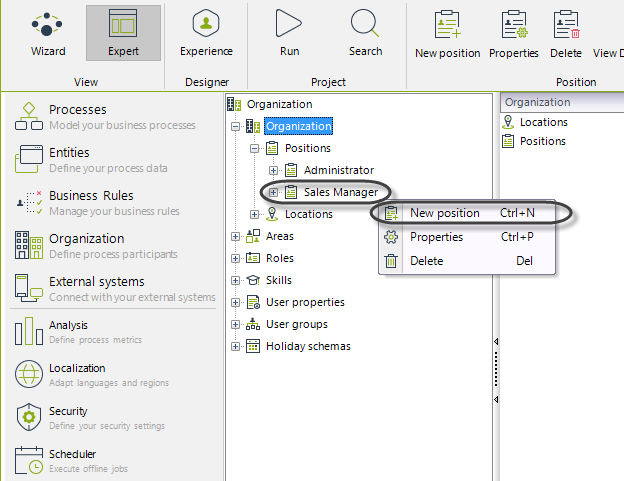Select the Expert view button
Image resolution: width=624 pixels, height=481 pixels.
[x=123, y=33]
